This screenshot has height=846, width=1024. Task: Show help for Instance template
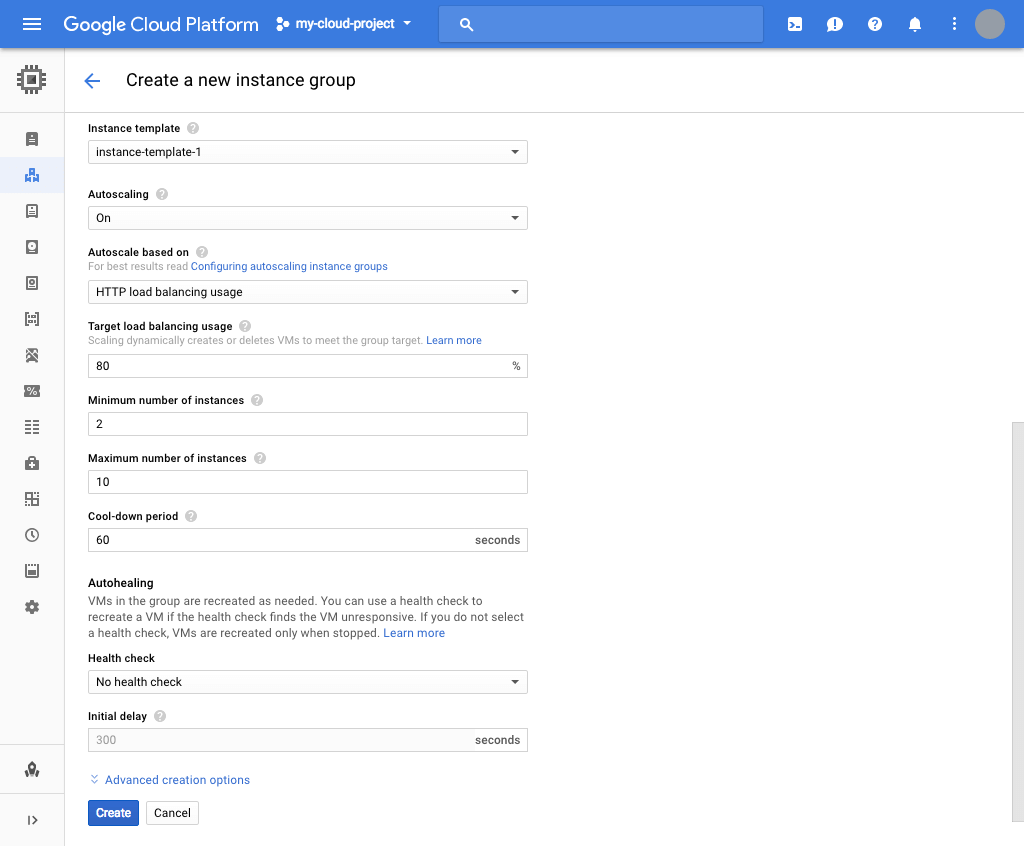coord(193,128)
